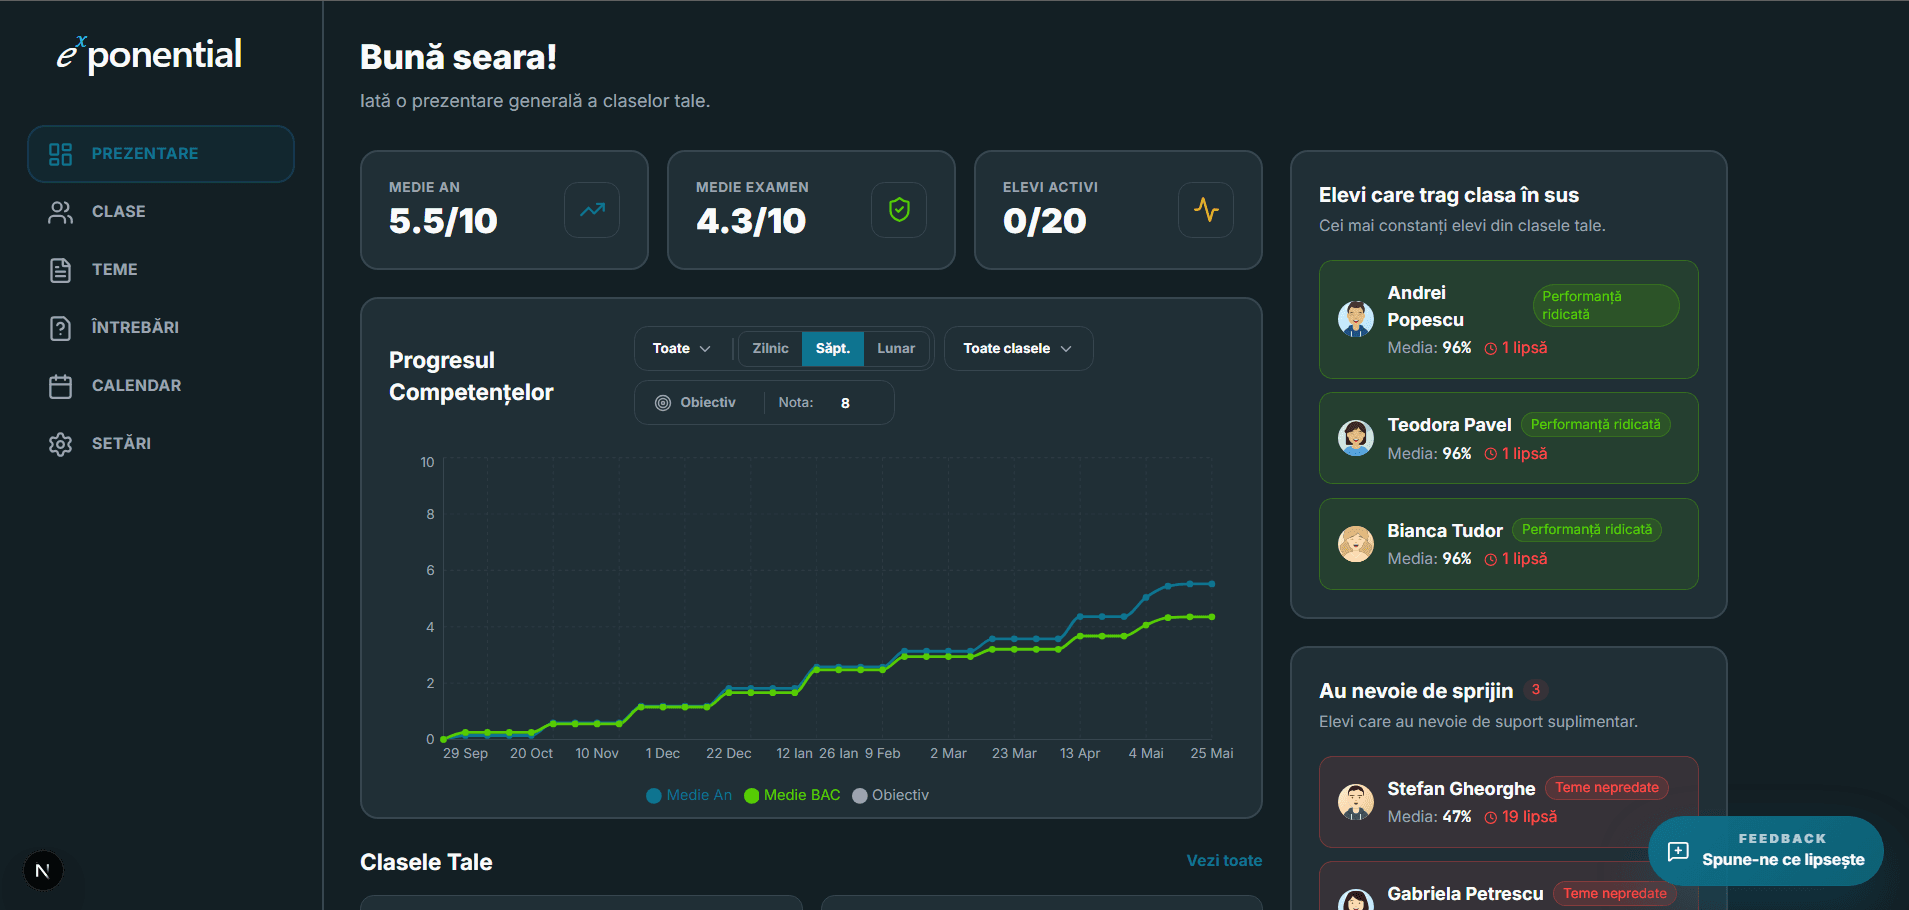Click the name Andrei Popescu
Screen dimensions: 1909x910
pyautogui.click(x=1426, y=306)
